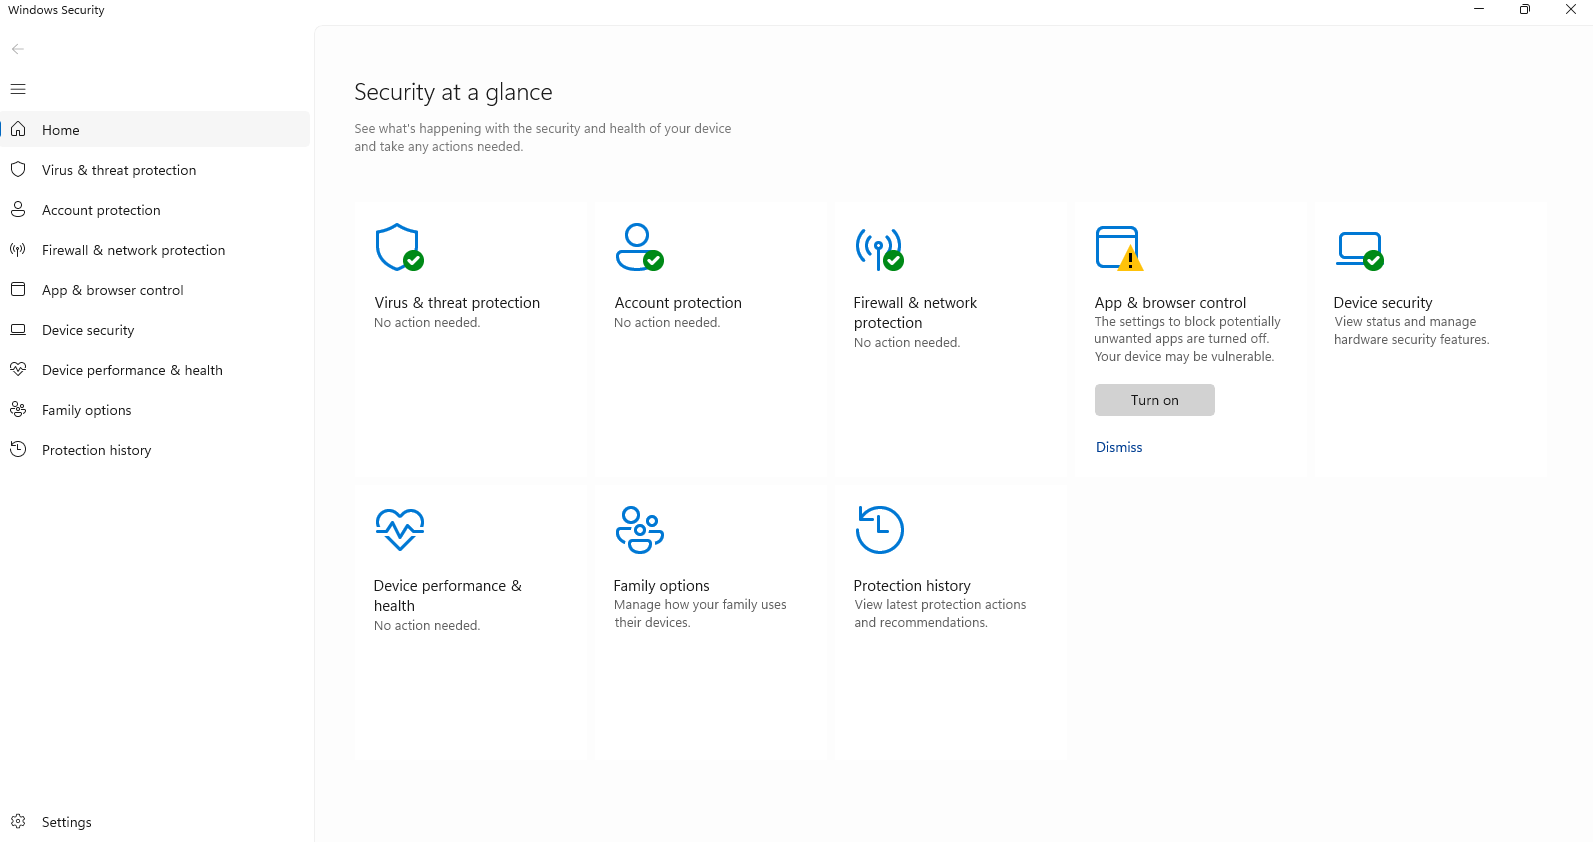This screenshot has height=842, width=1593.
Task: Select Family options in sidebar
Action: 155,409
